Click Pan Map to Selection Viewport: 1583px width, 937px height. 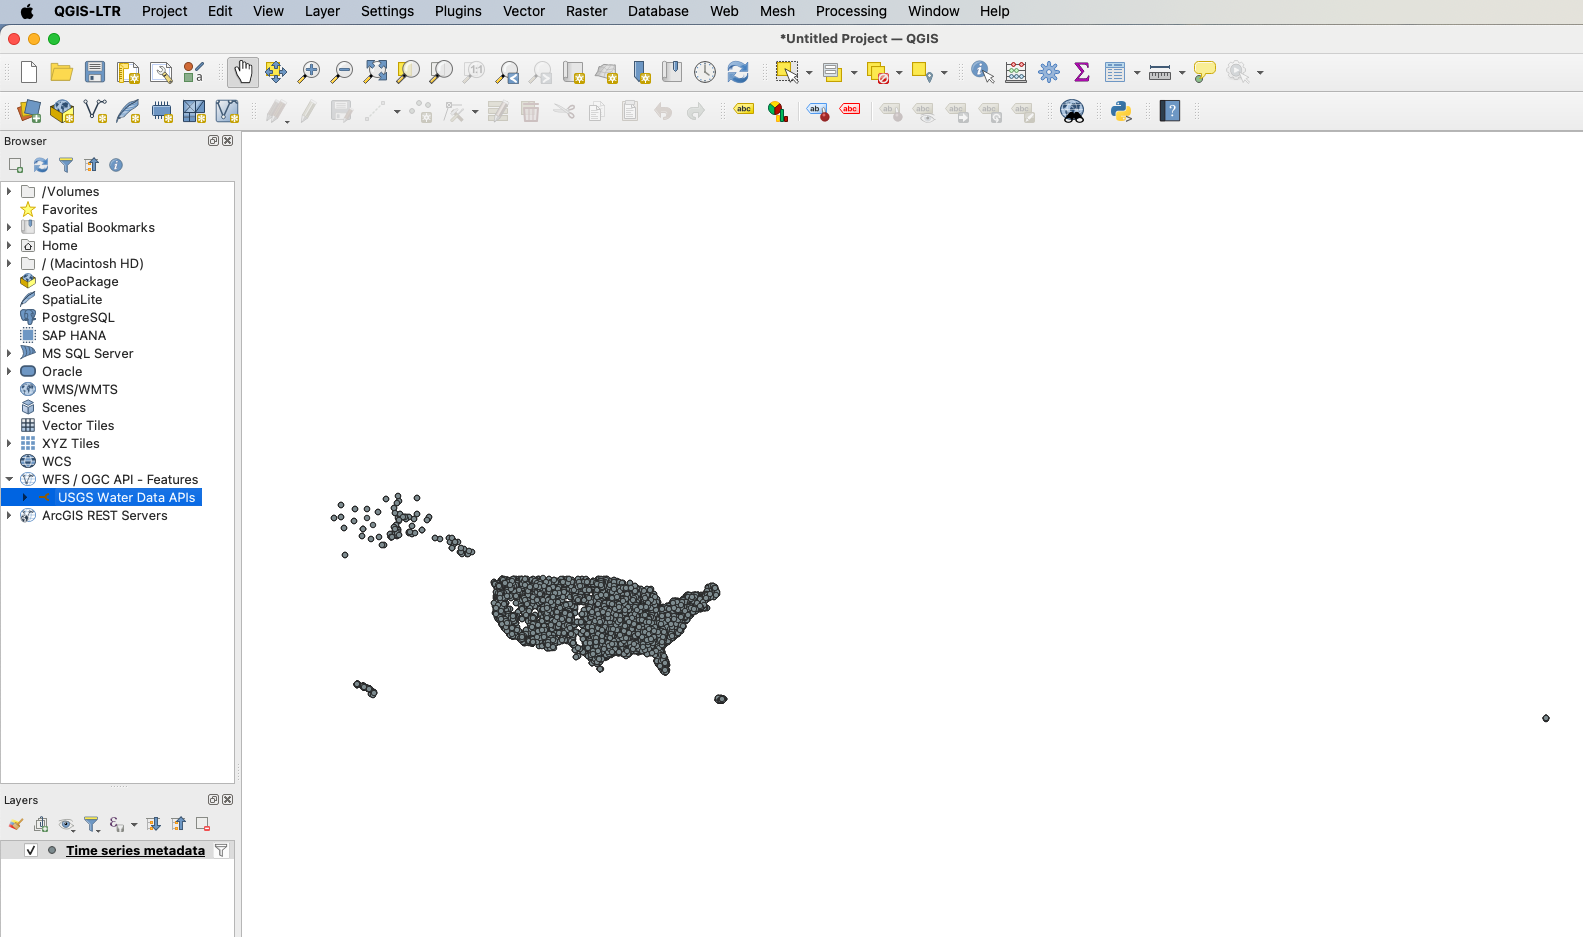276,72
